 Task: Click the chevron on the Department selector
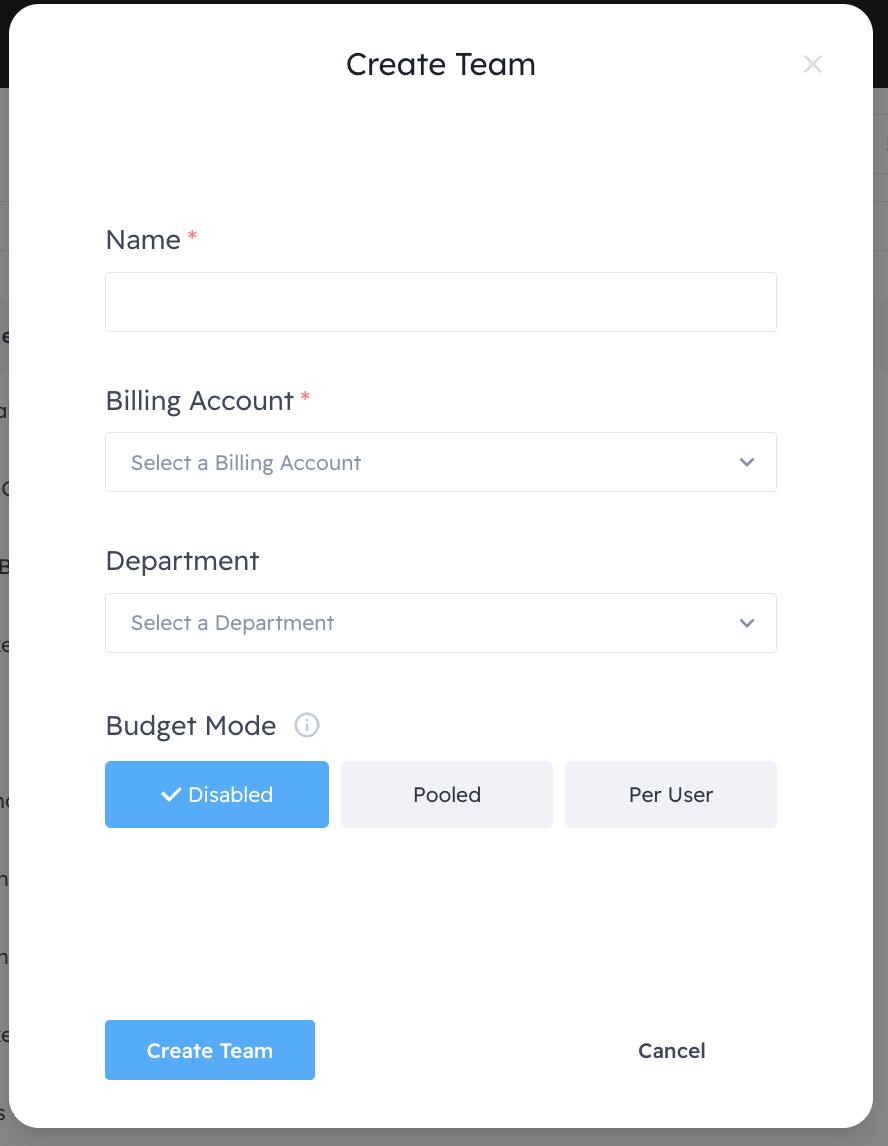[746, 622]
